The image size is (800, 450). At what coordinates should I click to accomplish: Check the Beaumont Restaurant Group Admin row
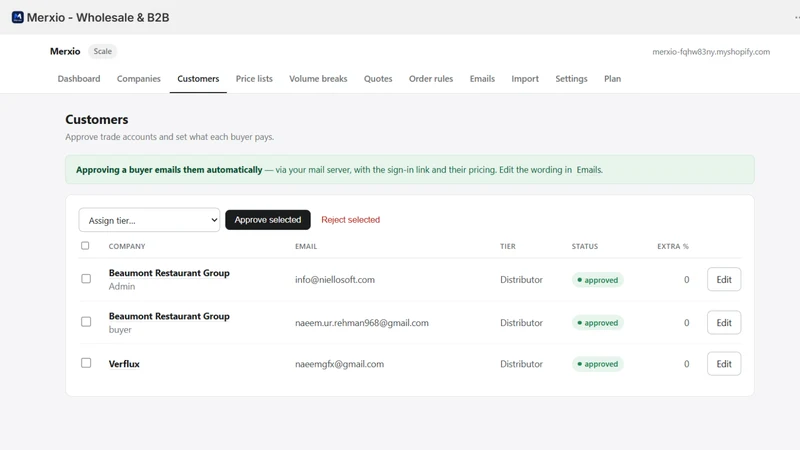point(86,279)
